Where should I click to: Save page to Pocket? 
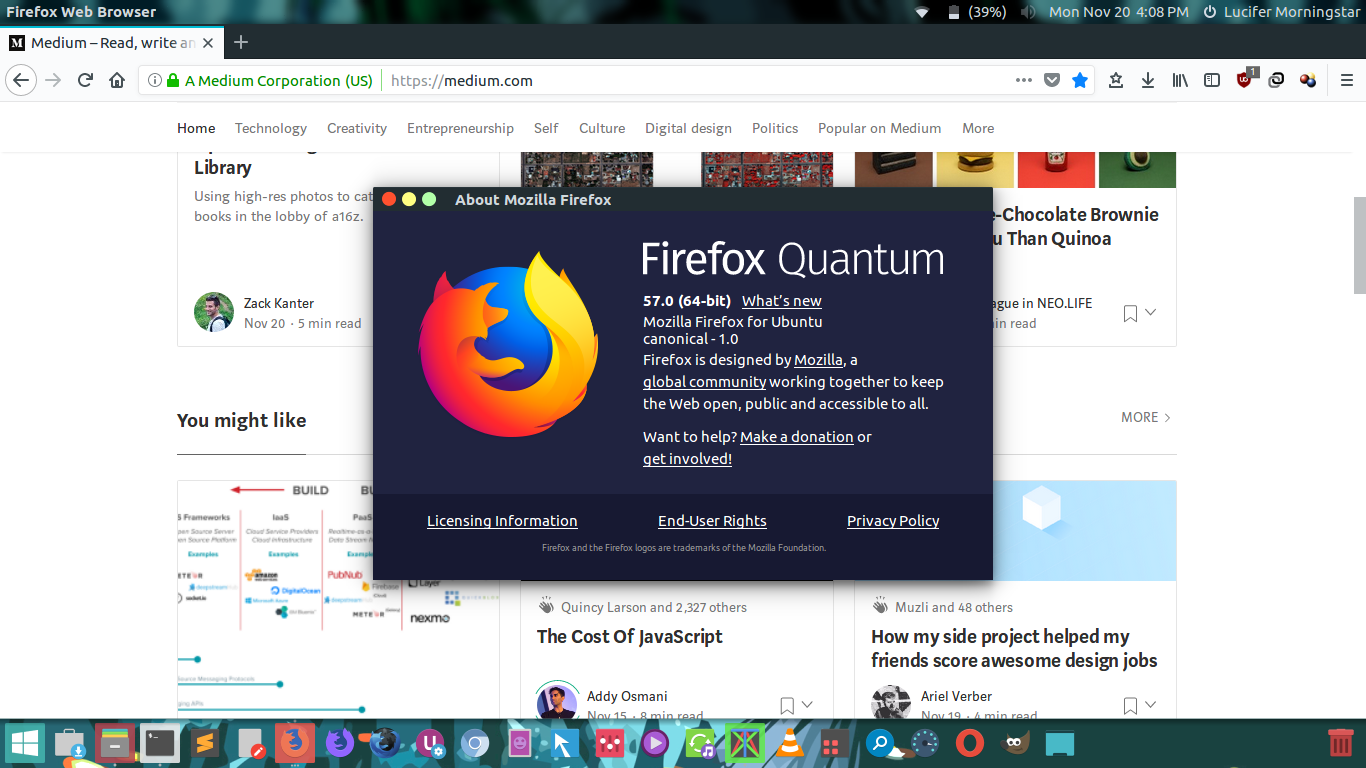[1052, 80]
